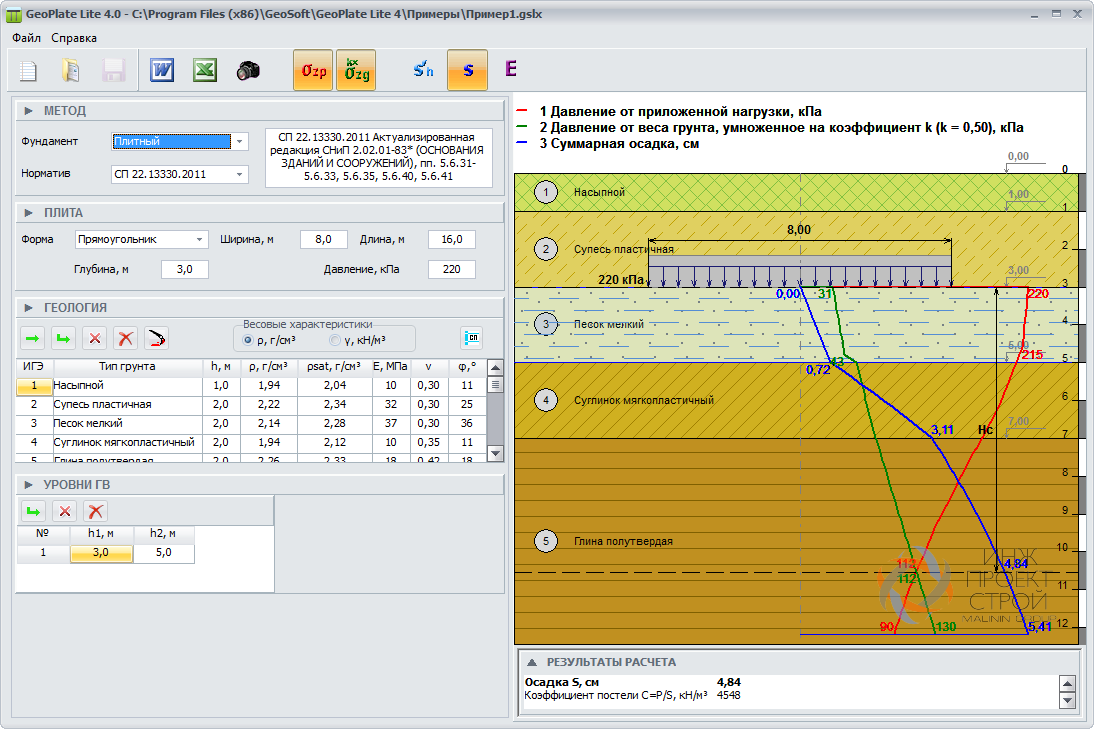Open the Файл menu
Viewport: 1094px width, 729px height.
tap(27, 38)
